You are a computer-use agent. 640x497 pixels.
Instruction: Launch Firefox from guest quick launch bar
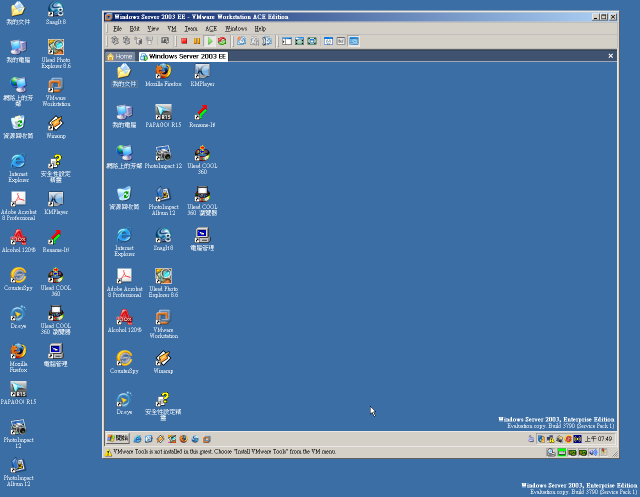click(x=184, y=439)
